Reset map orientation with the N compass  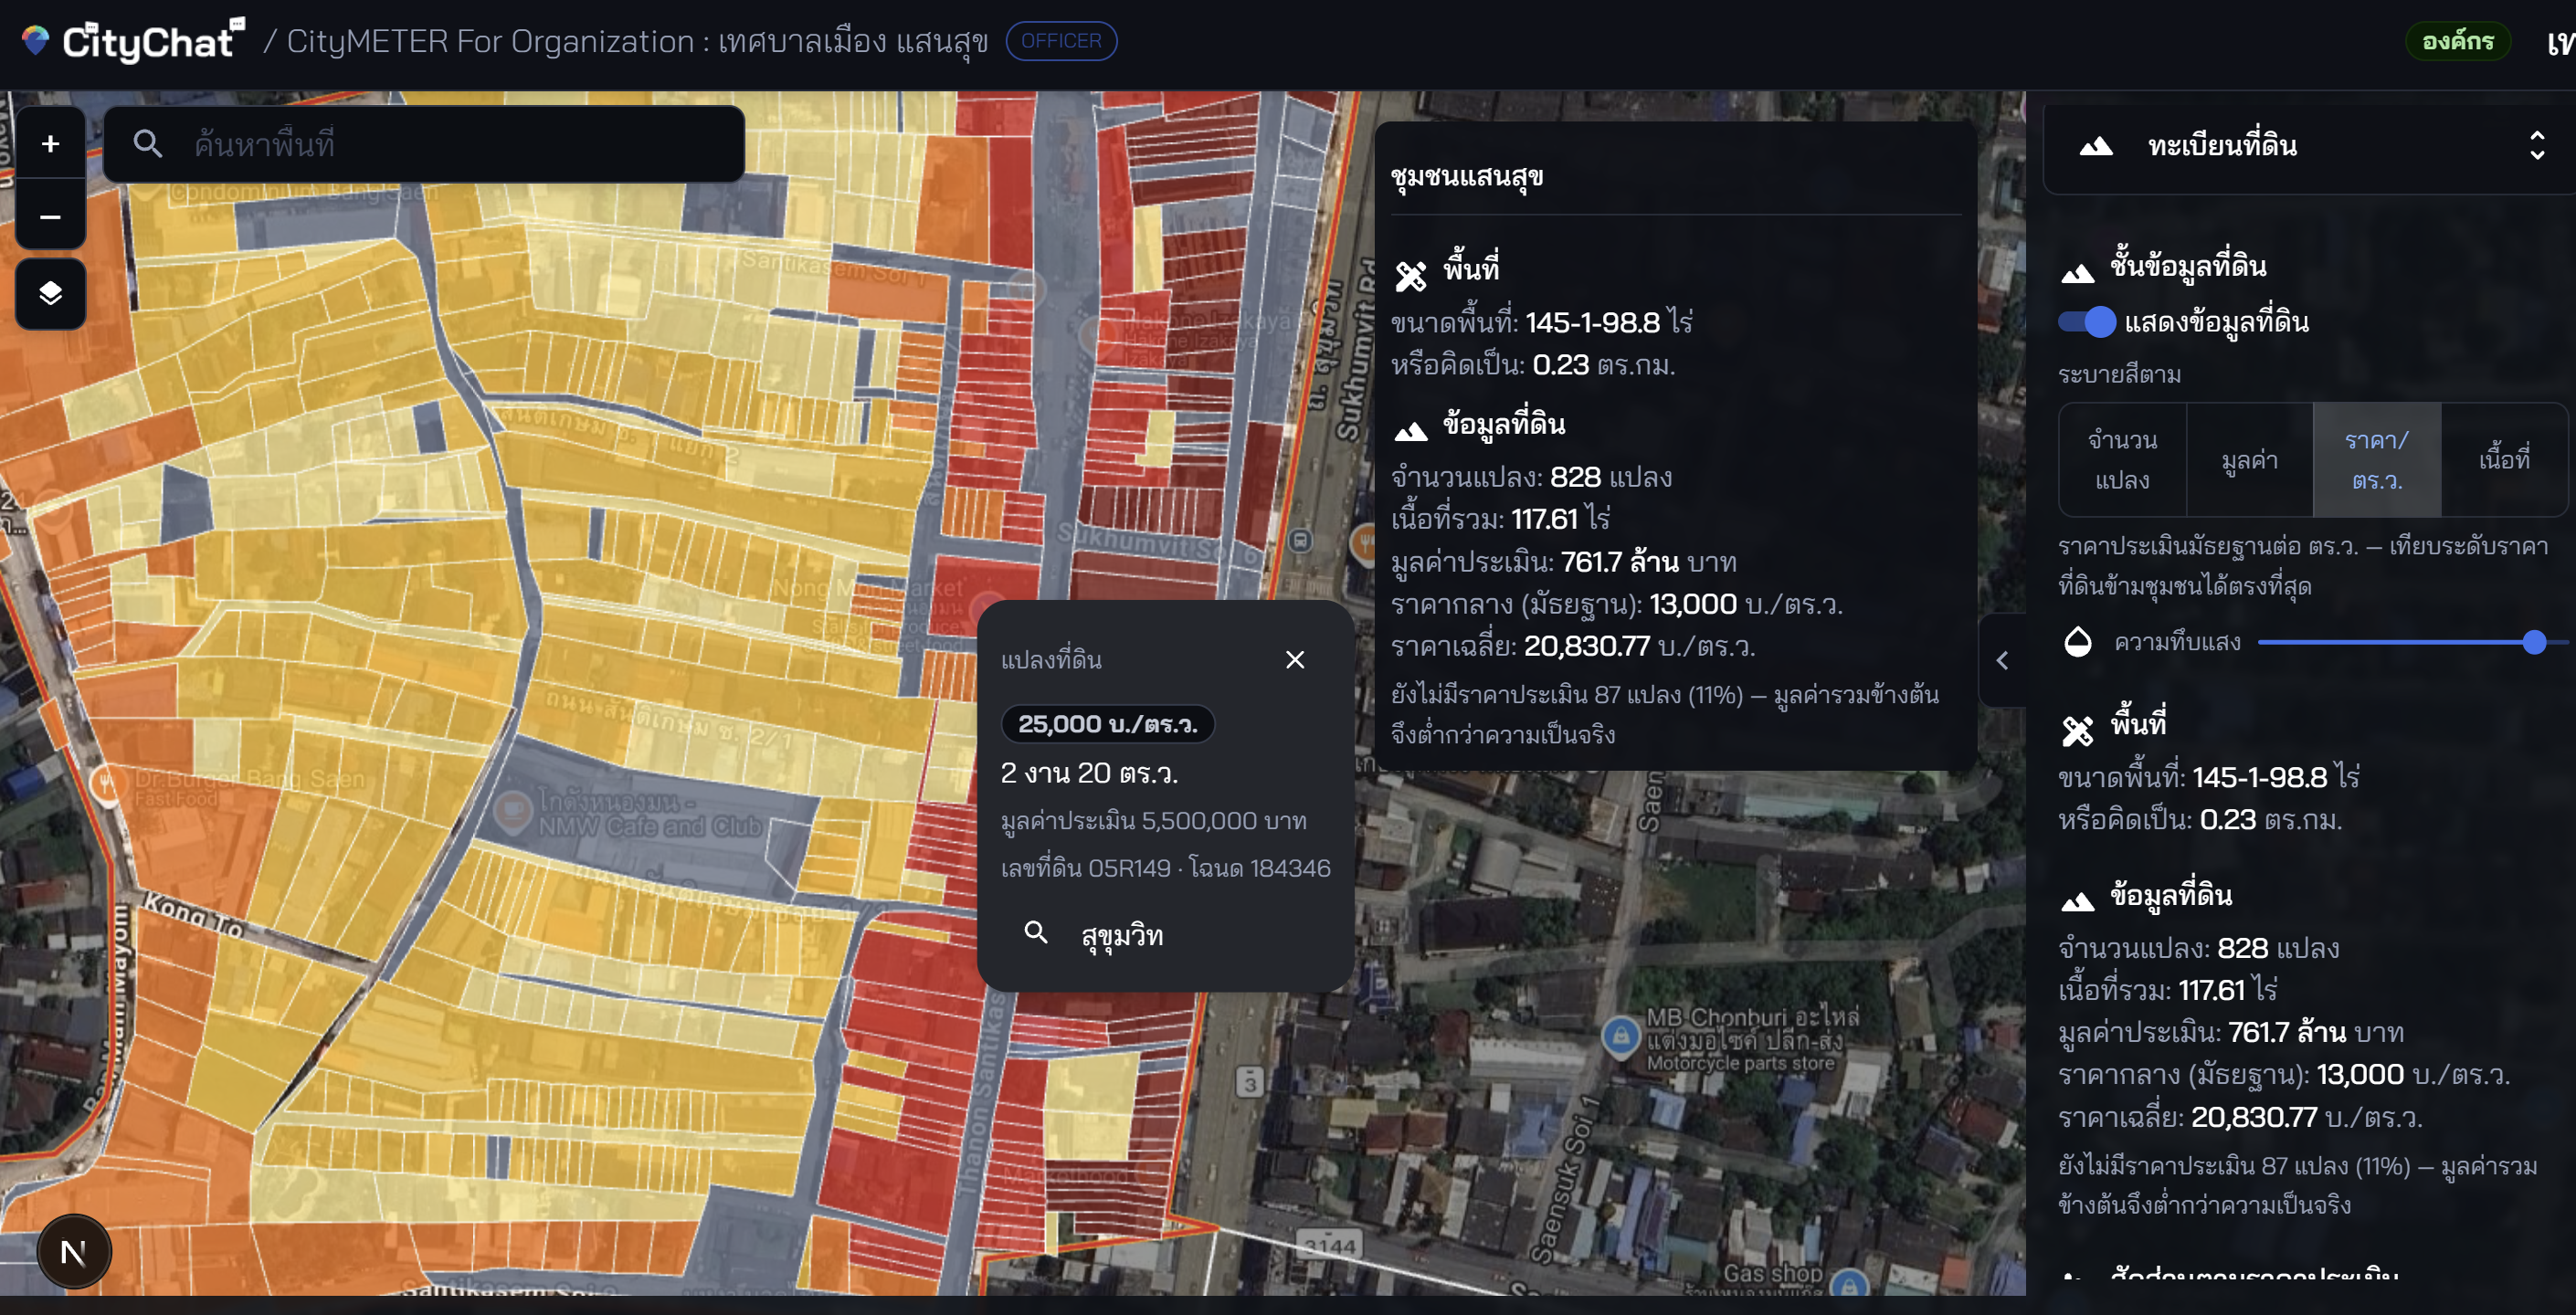(74, 1251)
